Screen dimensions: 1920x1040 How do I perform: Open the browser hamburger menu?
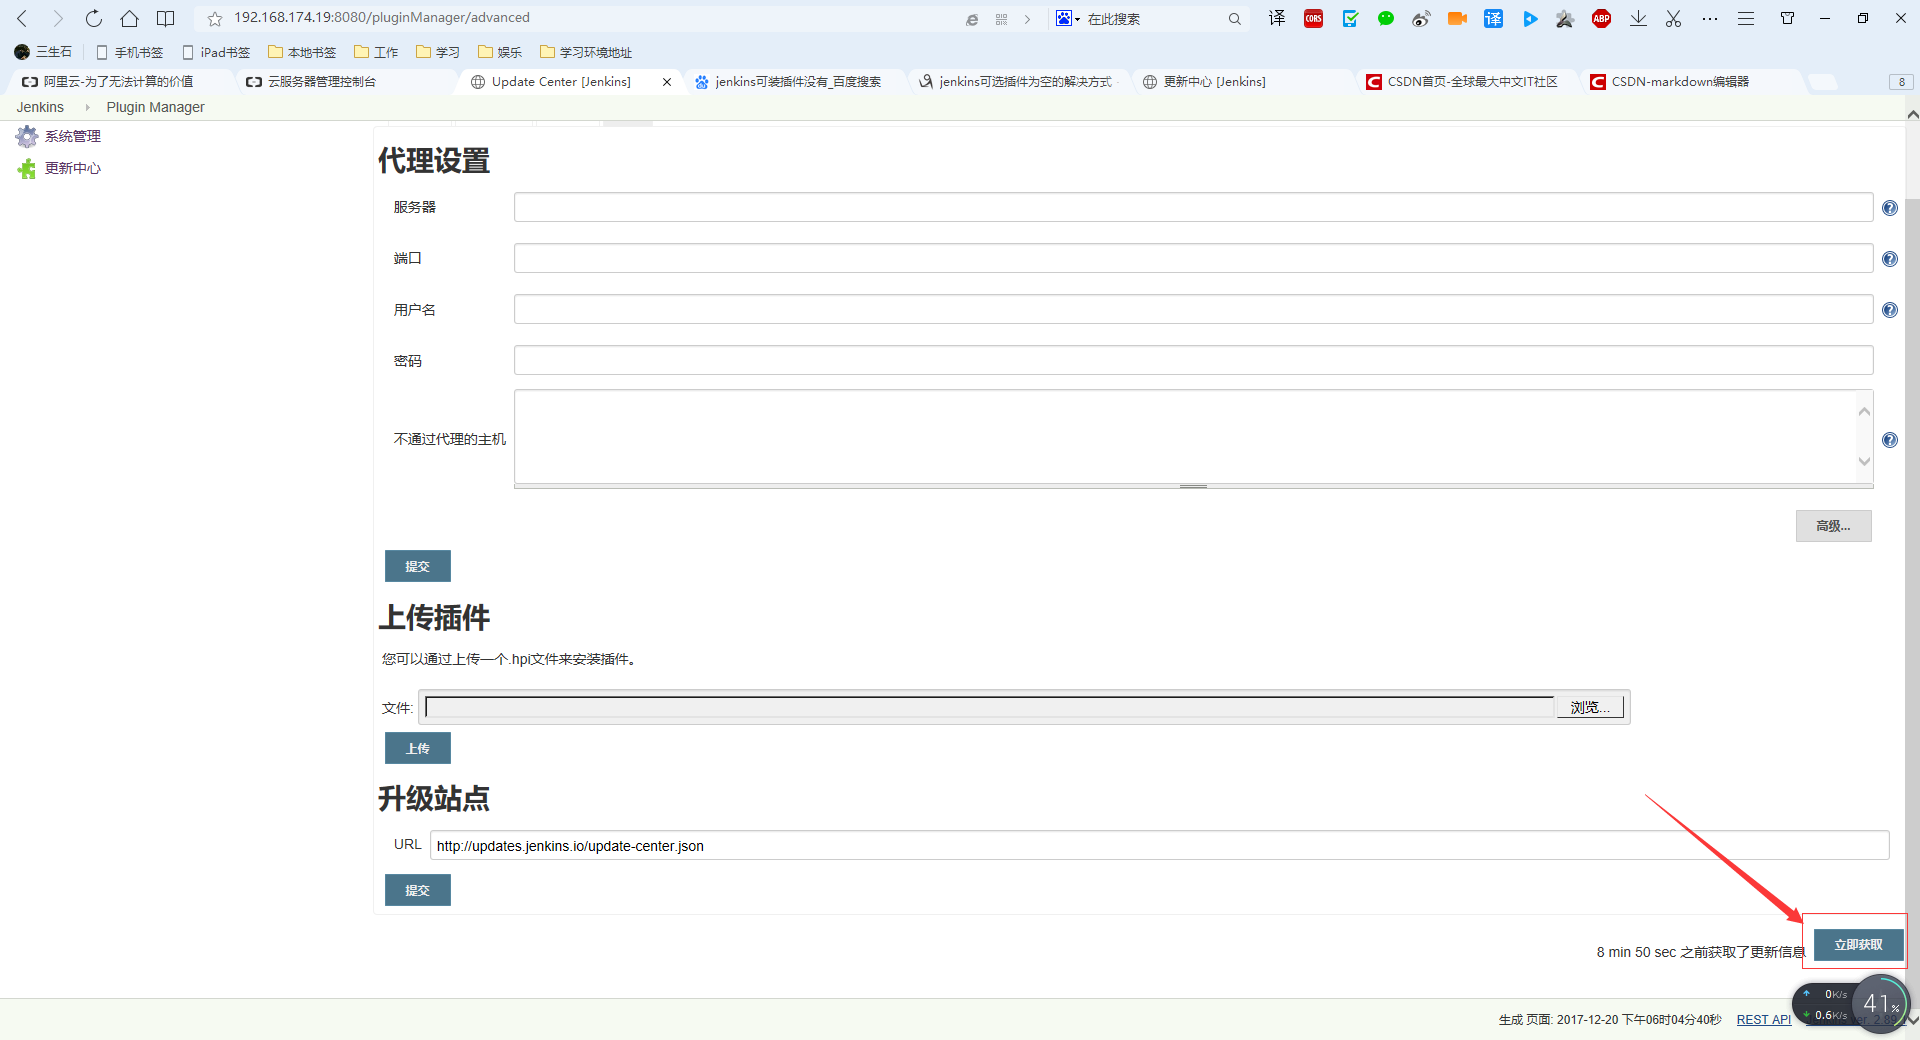pos(1746,18)
